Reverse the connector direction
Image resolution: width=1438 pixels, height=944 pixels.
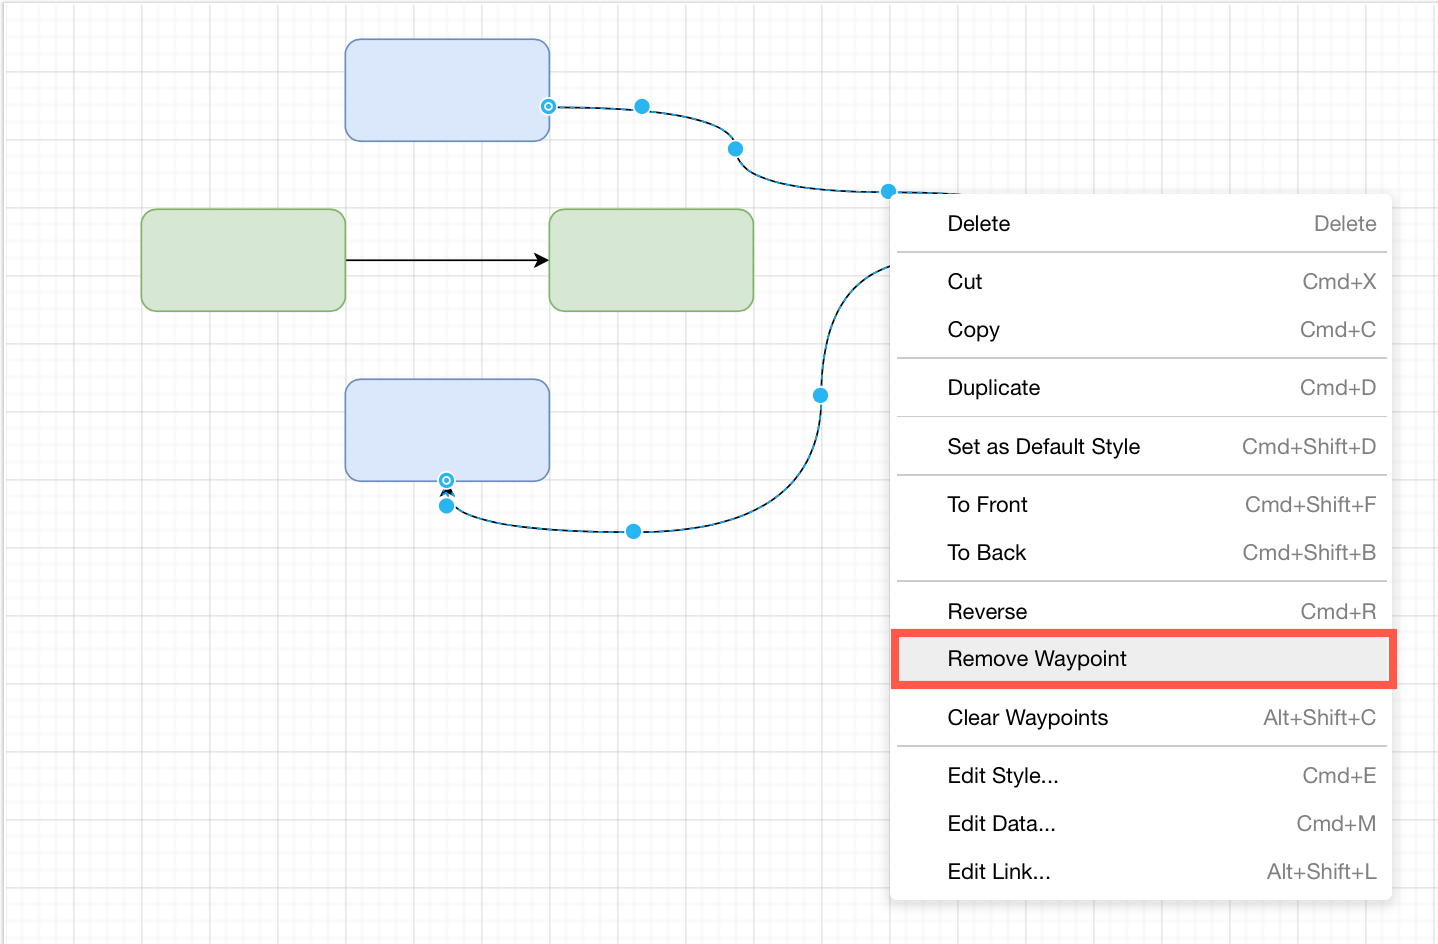(x=987, y=611)
